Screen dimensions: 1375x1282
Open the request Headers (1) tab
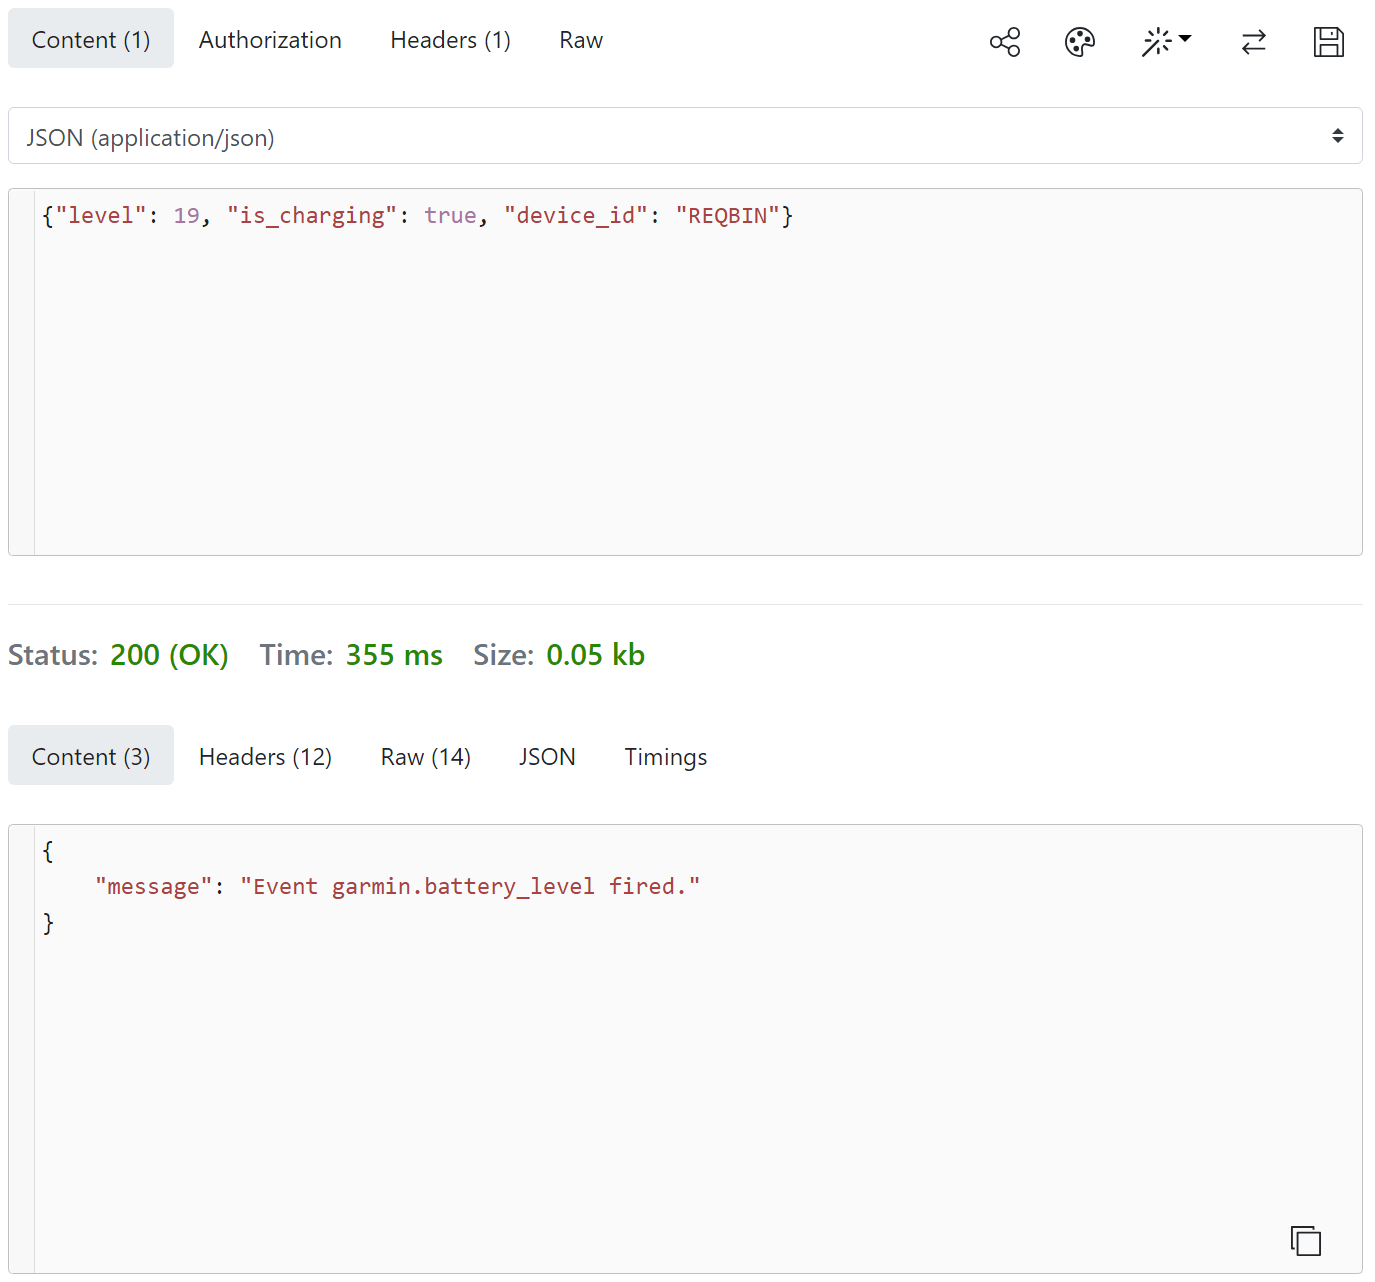click(450, 39)
